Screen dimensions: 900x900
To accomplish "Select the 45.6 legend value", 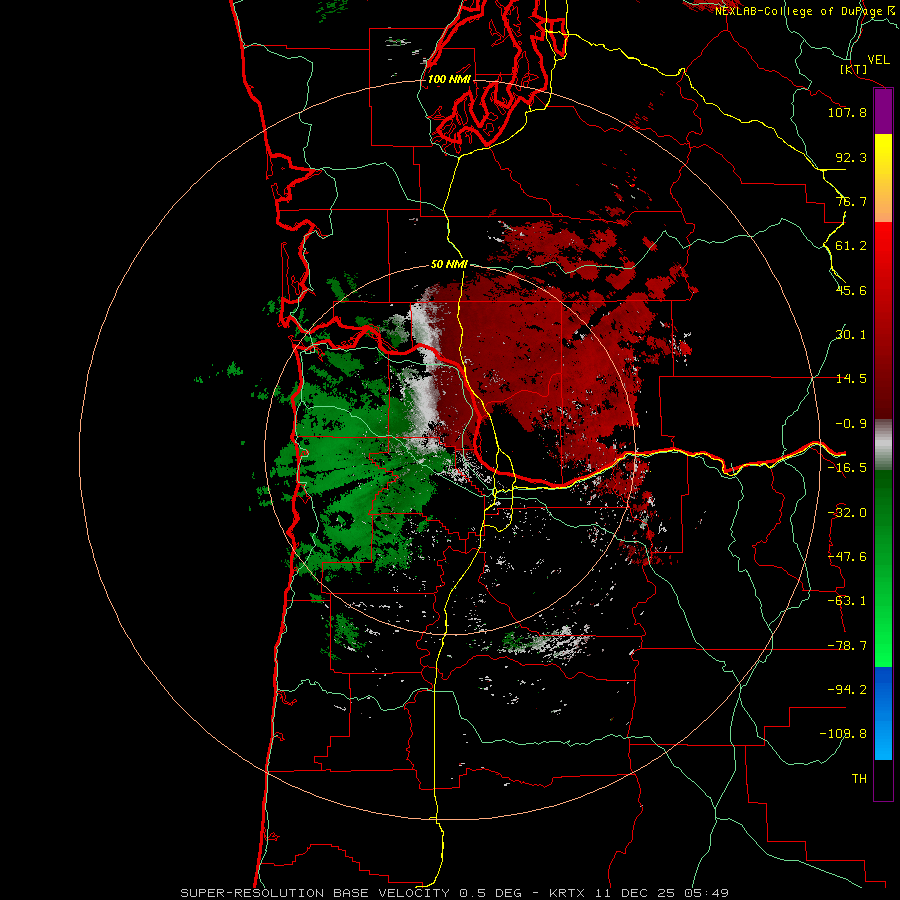I will (851, 290).
